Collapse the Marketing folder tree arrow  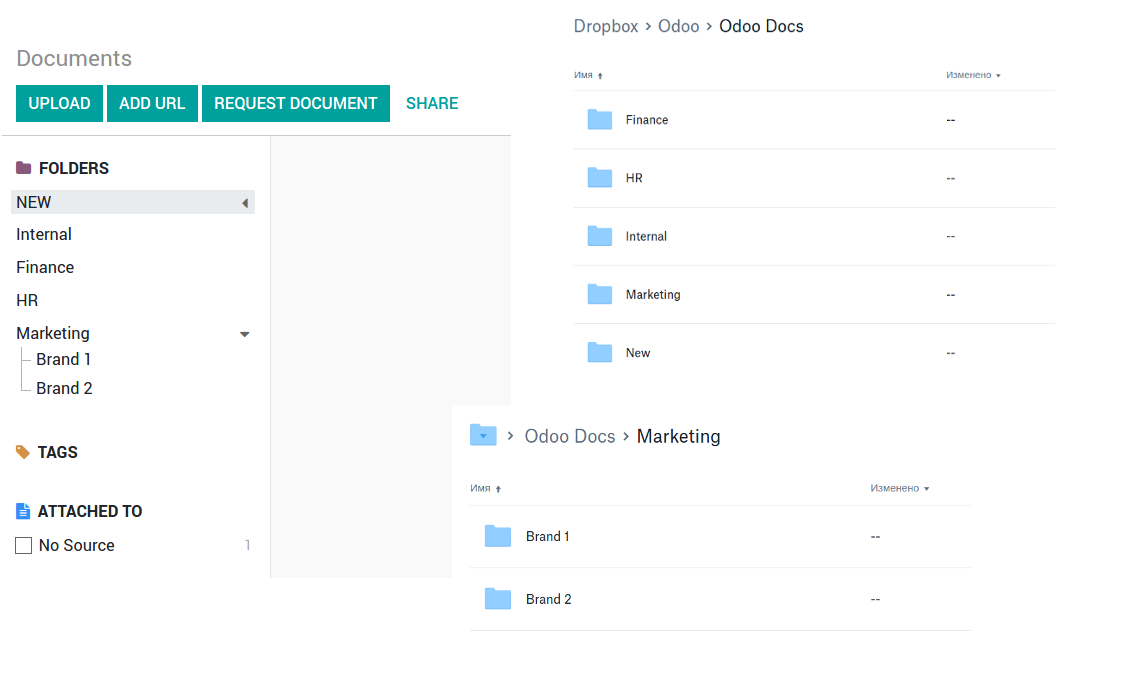coord(245,334)
